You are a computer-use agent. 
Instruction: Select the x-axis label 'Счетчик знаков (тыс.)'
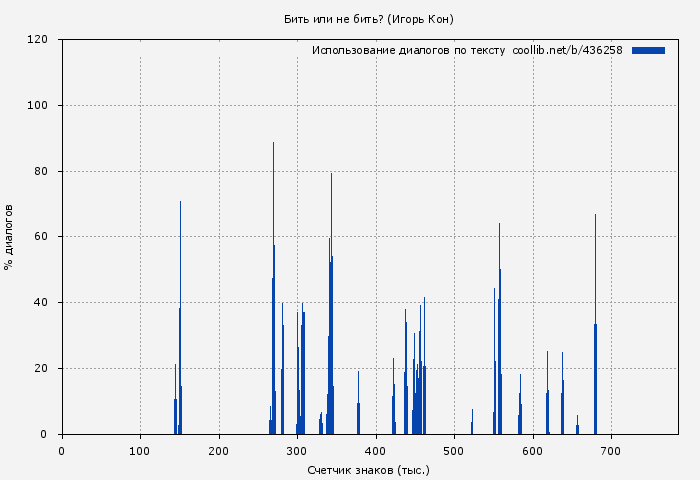pos(369,469)
